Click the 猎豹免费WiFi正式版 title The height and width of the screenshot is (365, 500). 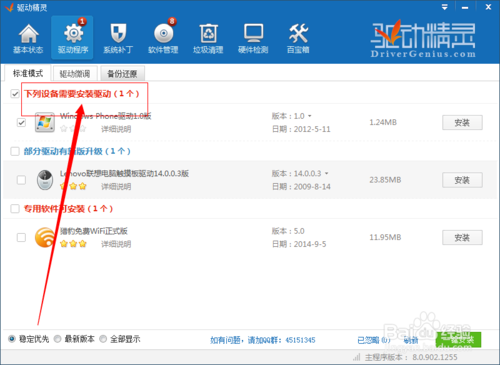click(x=94, y=231)
